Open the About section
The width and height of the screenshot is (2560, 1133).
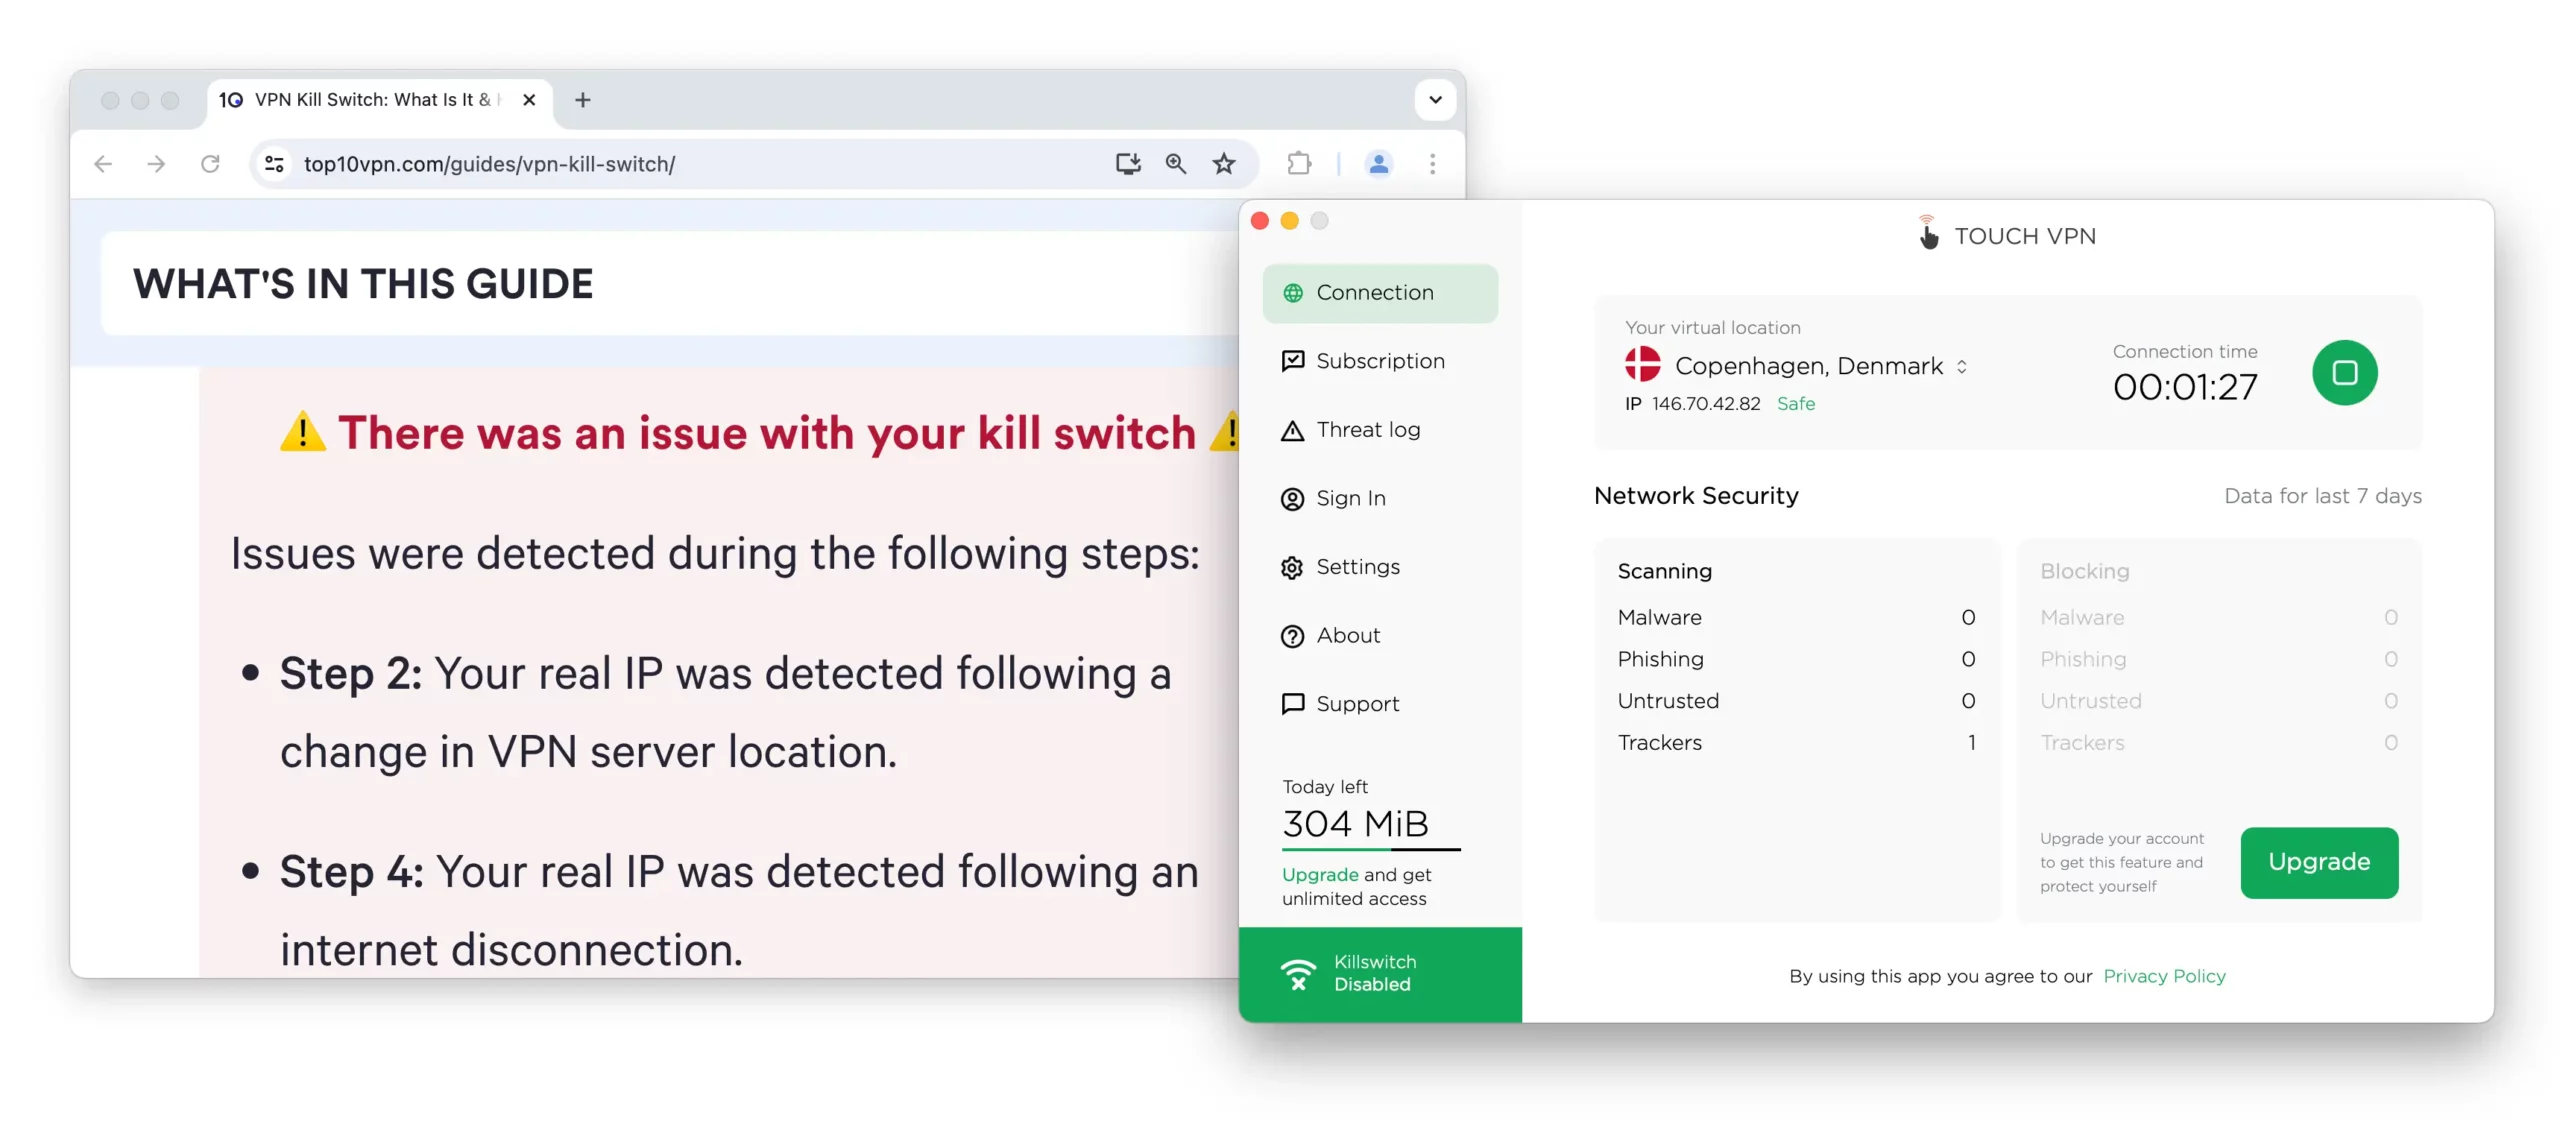[x=1348, y=636]
